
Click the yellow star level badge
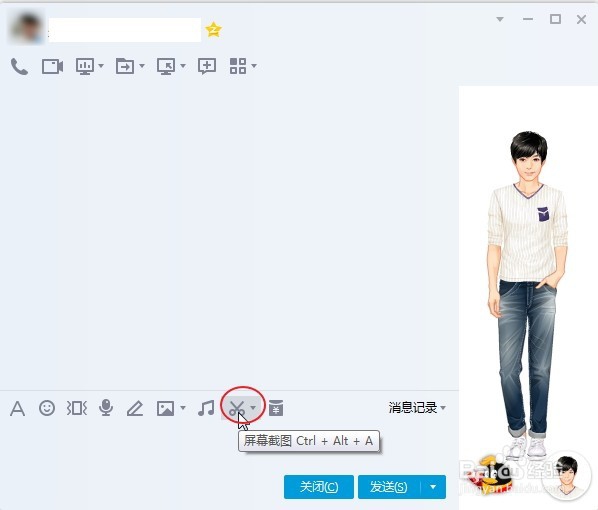click(x=214, y=29)
